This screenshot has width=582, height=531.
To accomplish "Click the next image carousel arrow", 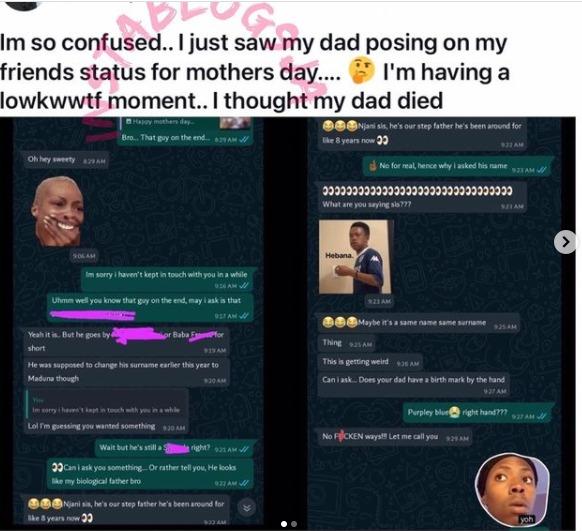I will [565, 242].
